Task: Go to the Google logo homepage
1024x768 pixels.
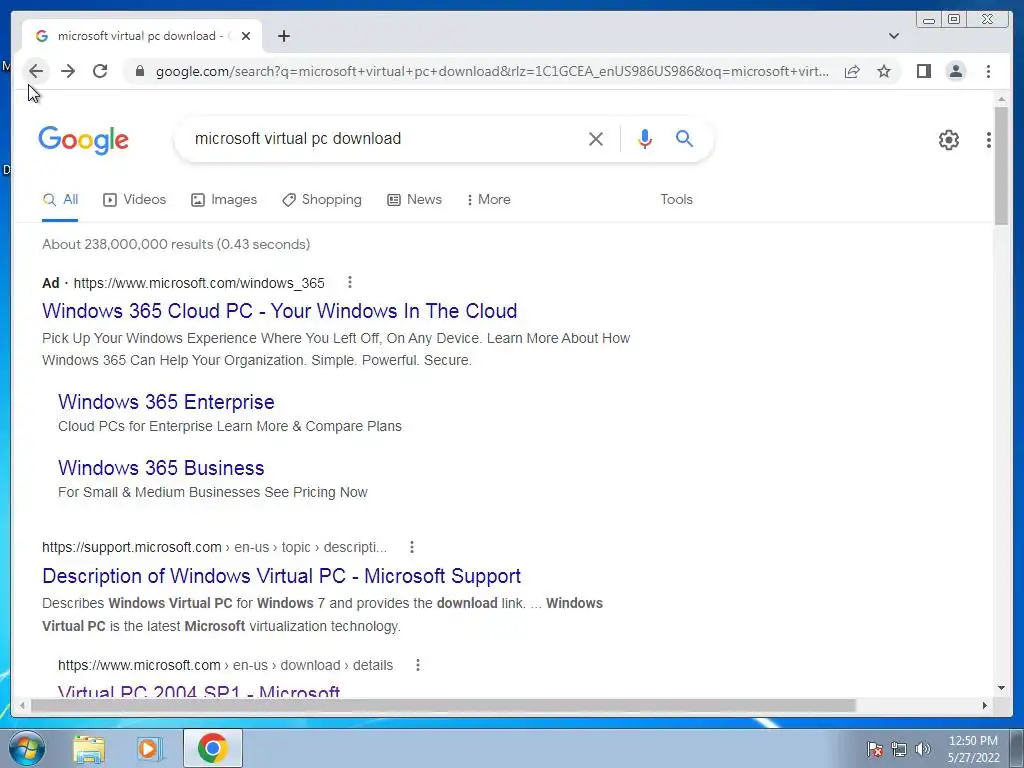Action: (x=84, y=140)
